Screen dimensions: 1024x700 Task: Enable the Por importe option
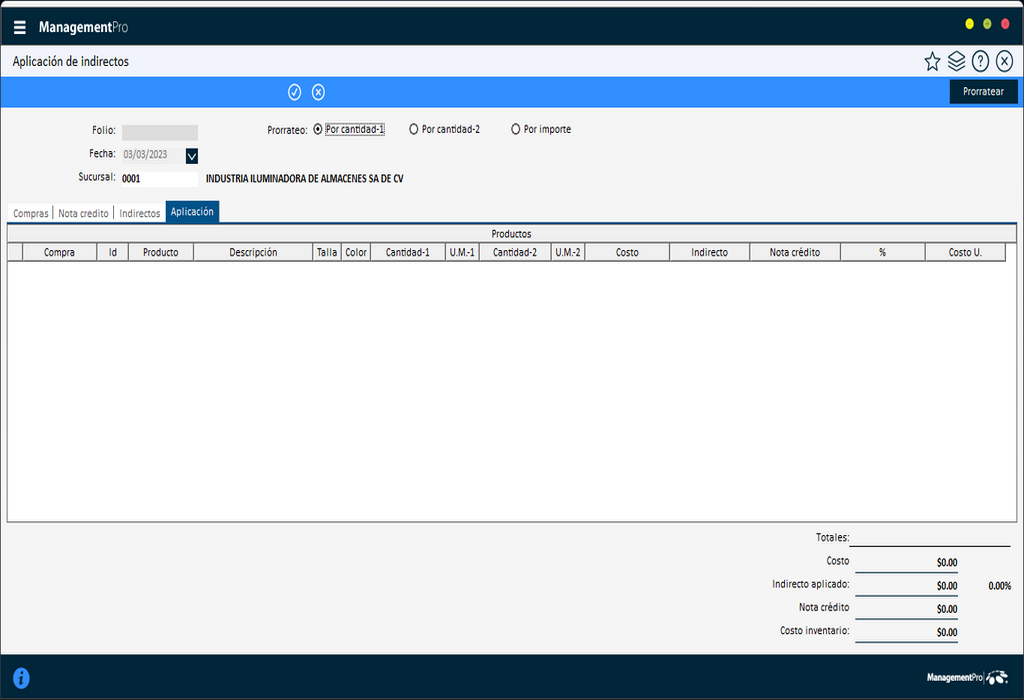pyautogui.click(x=515, y=128)
